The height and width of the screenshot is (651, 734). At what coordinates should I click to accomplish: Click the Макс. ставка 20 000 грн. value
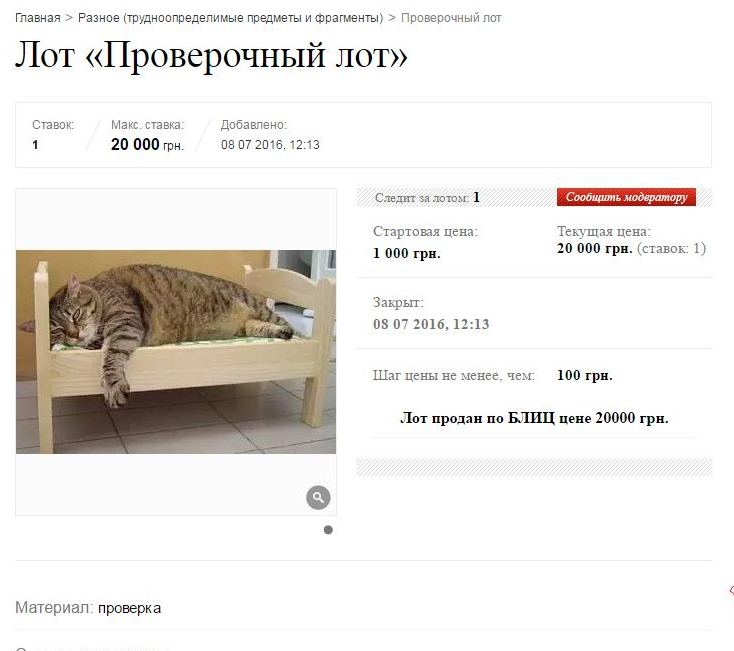147,145
